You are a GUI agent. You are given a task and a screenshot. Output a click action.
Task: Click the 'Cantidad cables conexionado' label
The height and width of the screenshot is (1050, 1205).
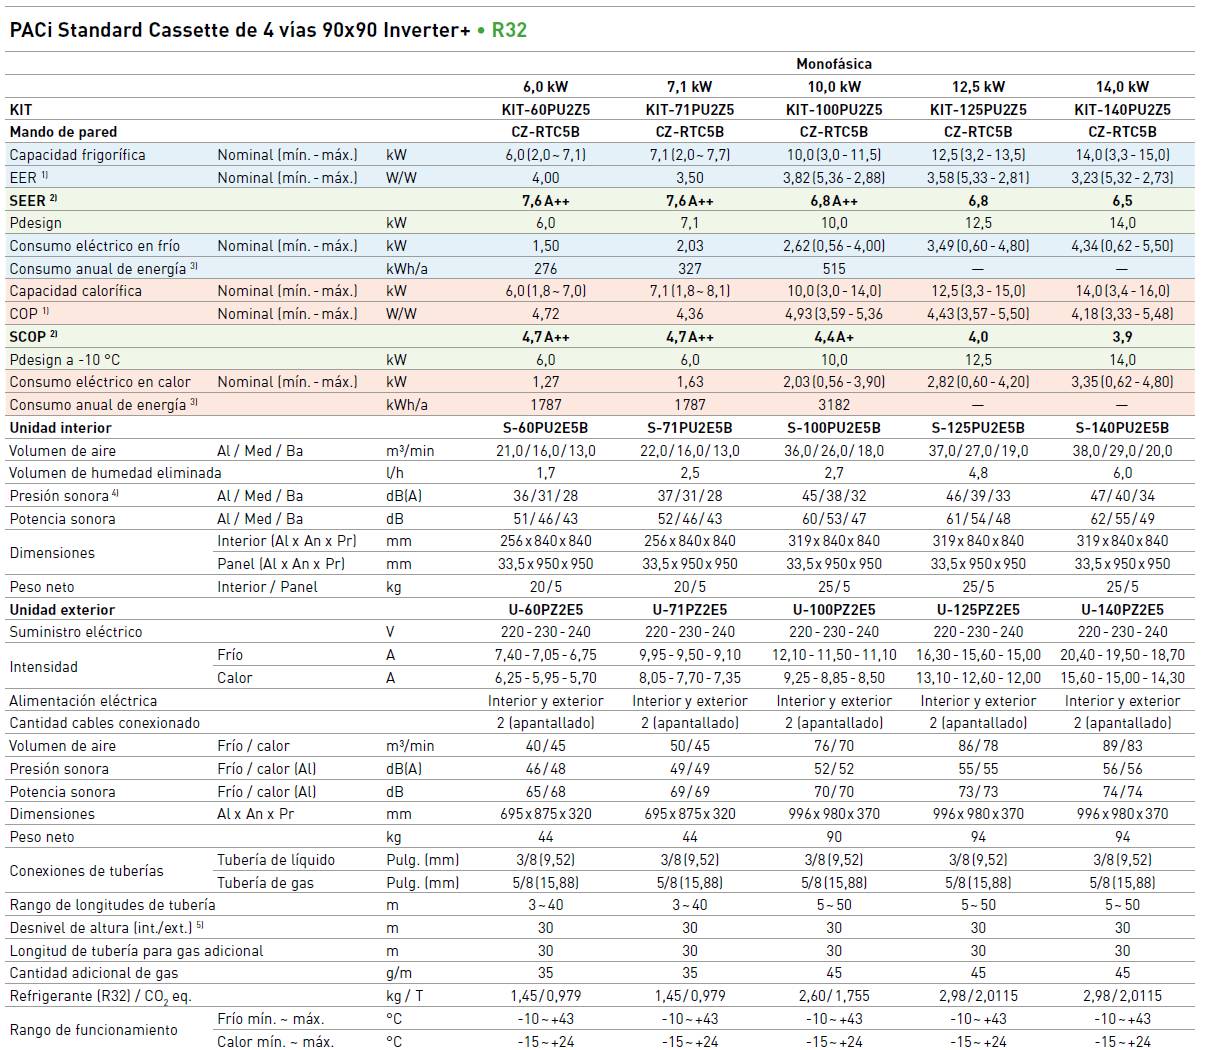pyautogui.click(x=105, y=723)
